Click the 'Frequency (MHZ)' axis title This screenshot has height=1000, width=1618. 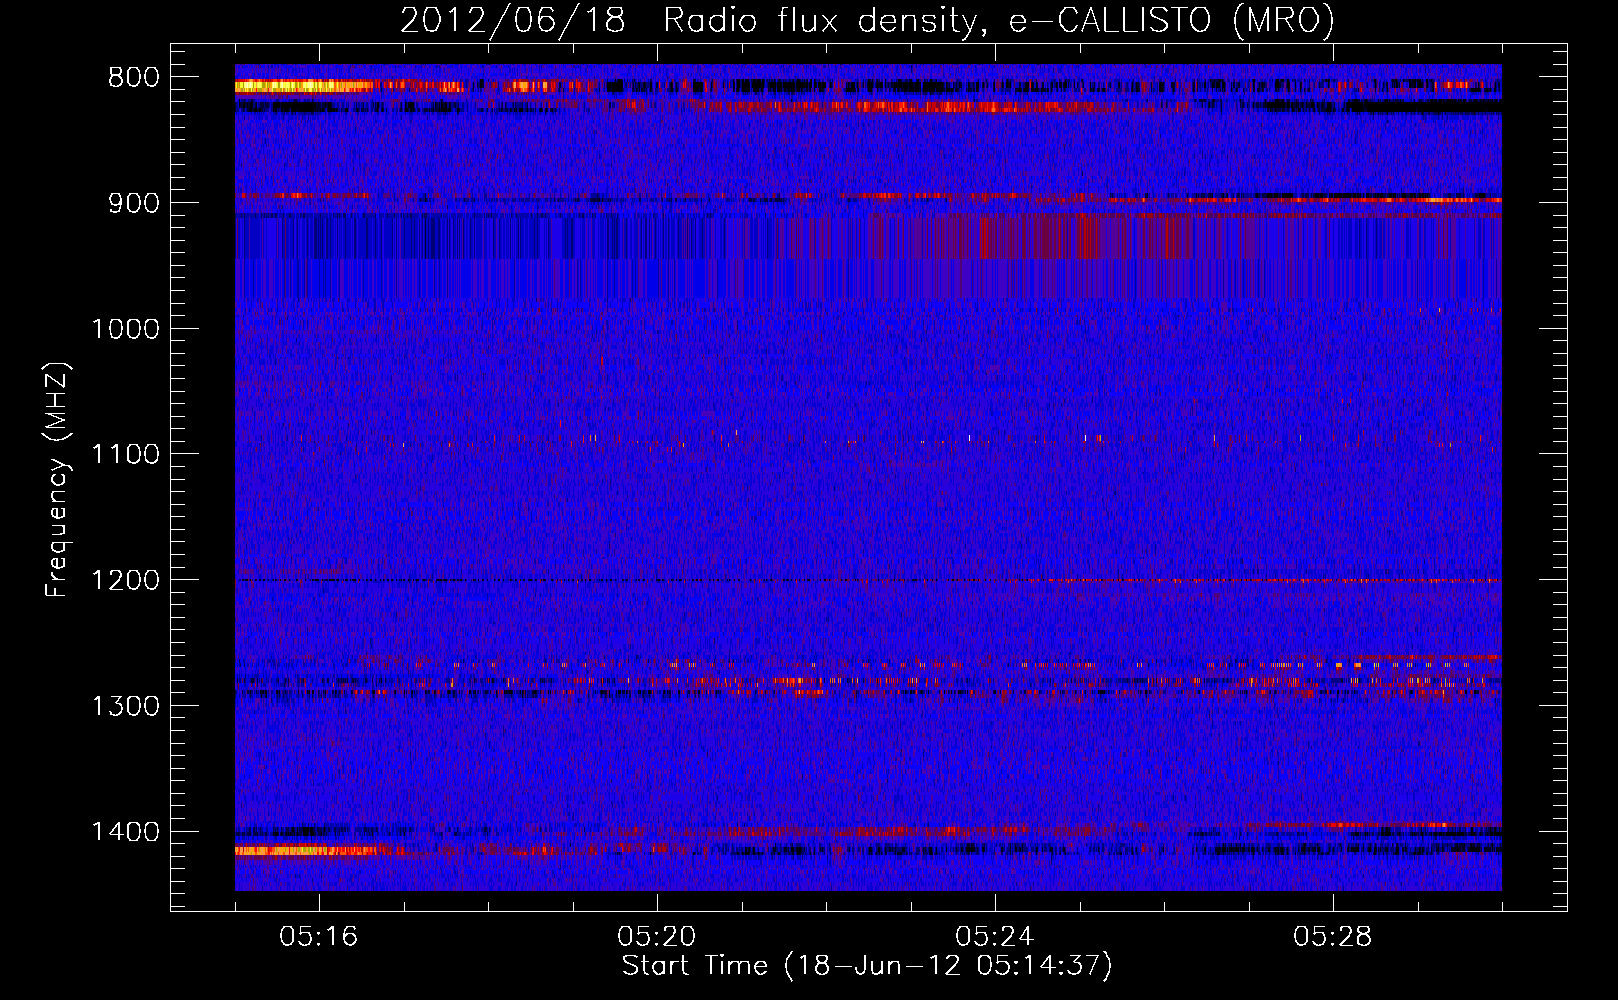57,480
